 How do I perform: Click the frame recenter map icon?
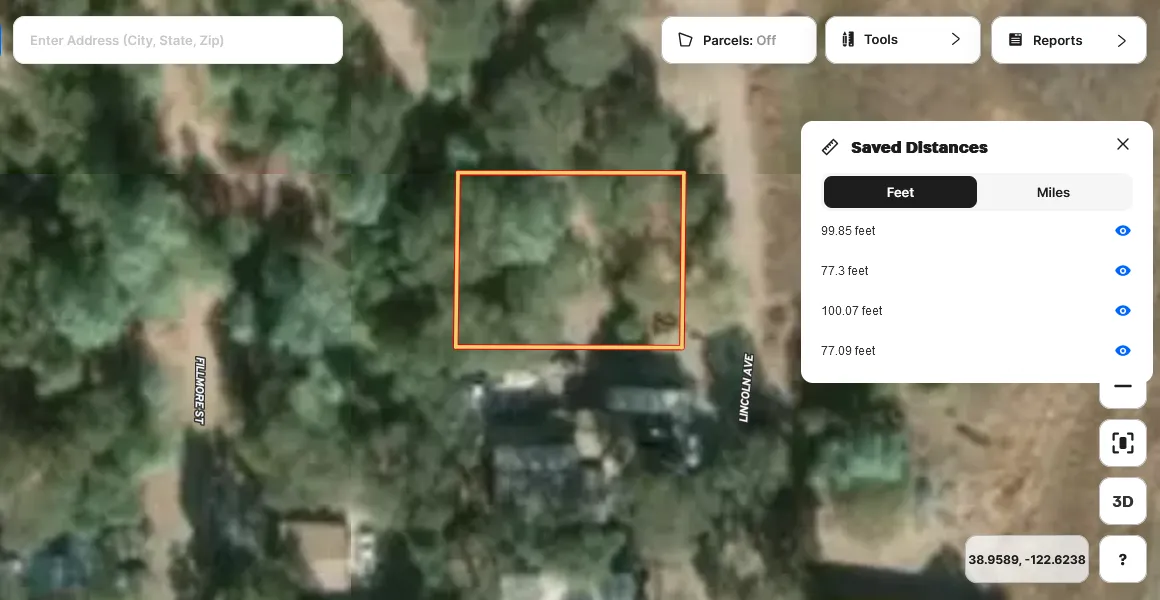point(1122,443)
